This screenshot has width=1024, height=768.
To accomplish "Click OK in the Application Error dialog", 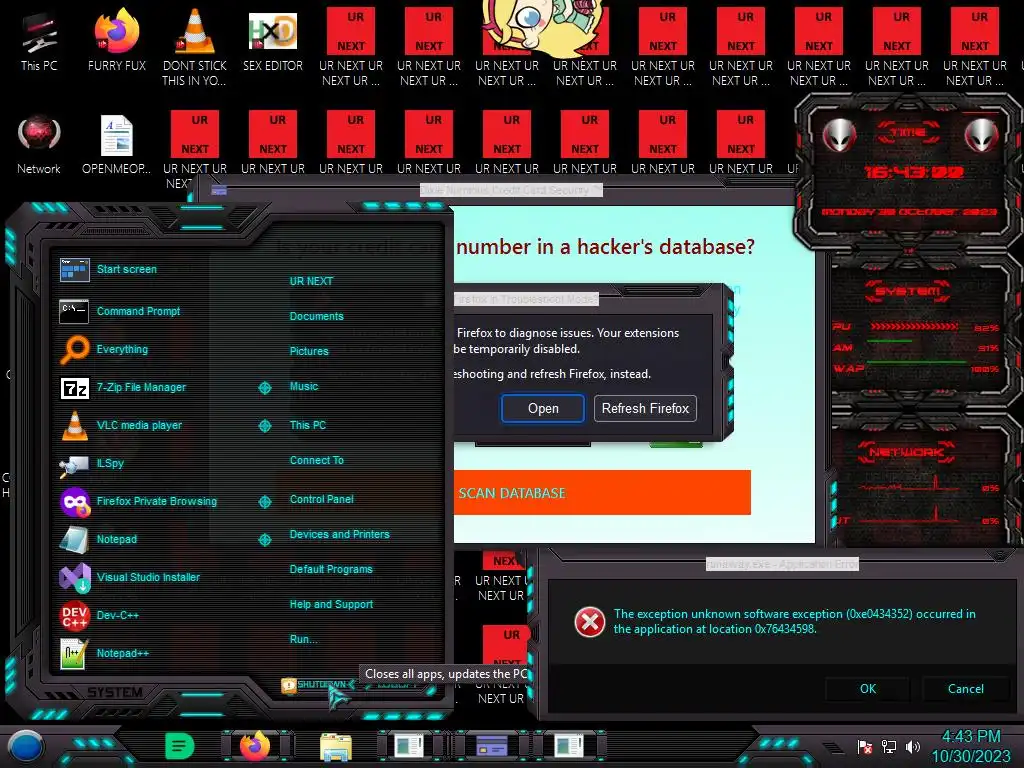I will pyautogui.click(x=868, y=689).
